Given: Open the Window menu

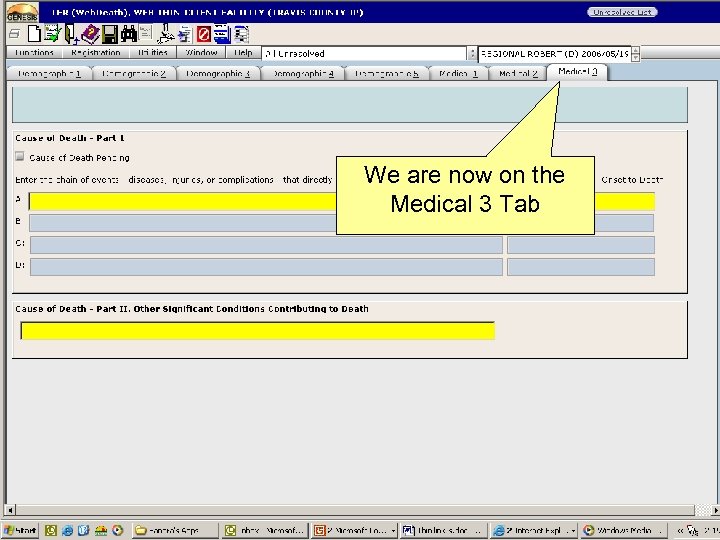Looking at the screenshot, I should 201,52.
